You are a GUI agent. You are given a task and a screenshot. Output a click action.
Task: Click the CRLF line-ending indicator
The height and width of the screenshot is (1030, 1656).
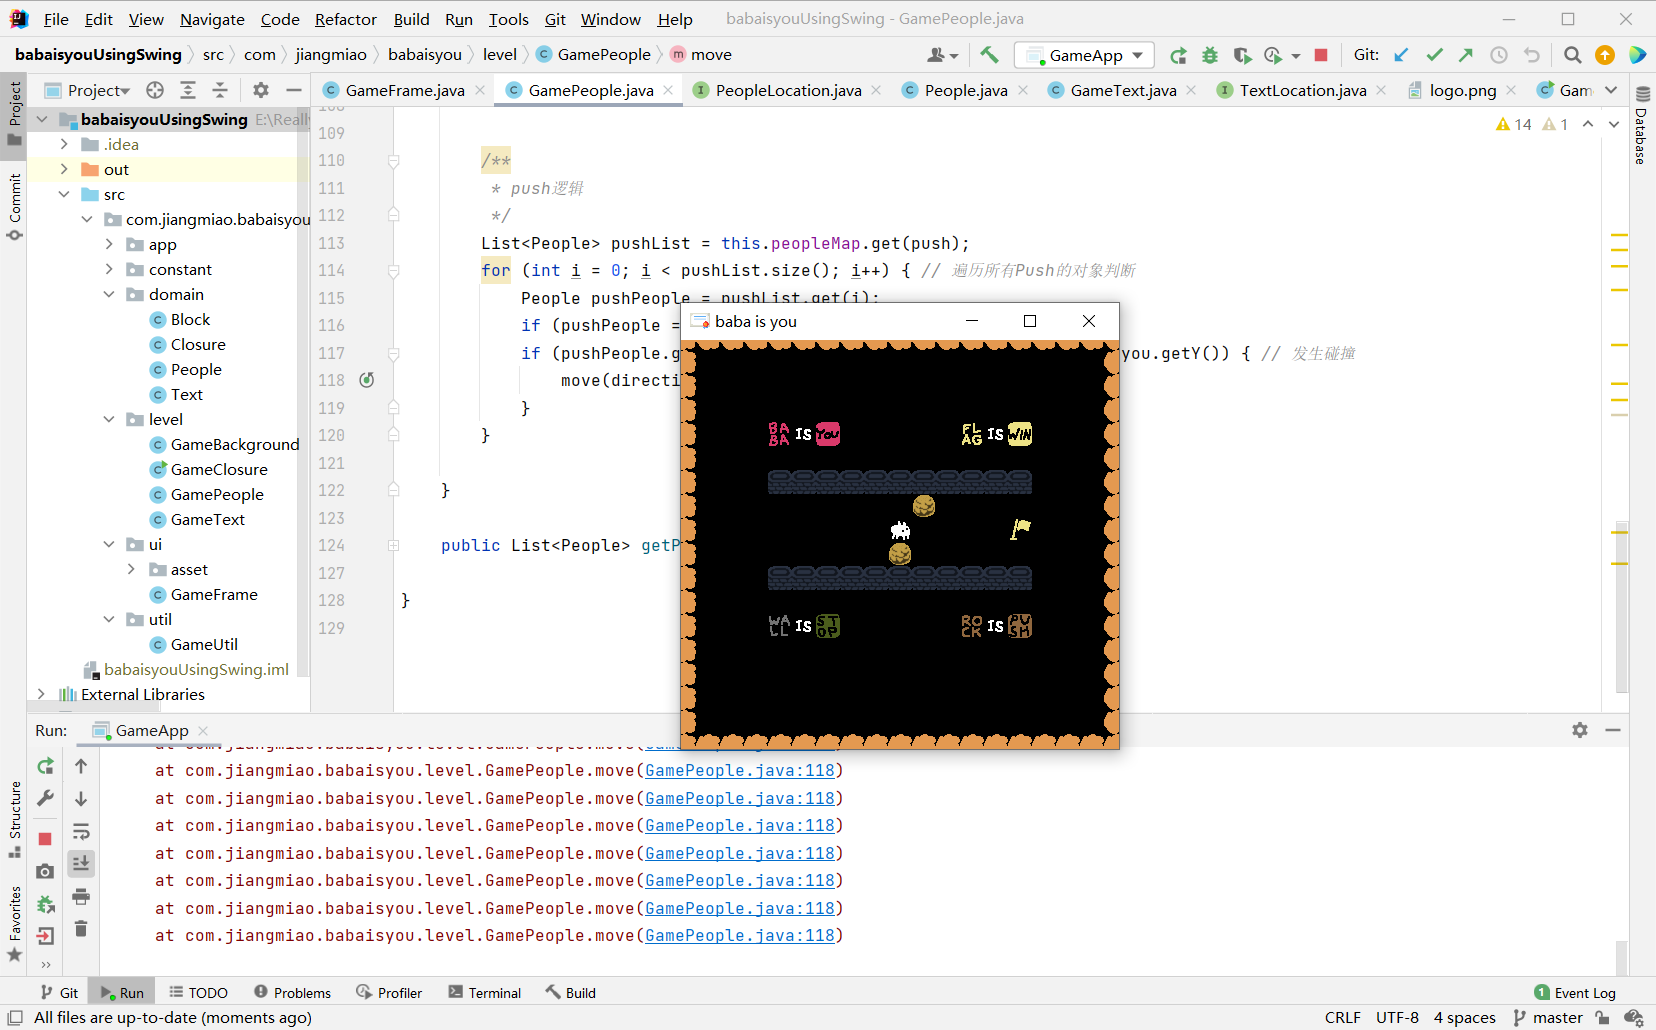coord(1345,1017)
